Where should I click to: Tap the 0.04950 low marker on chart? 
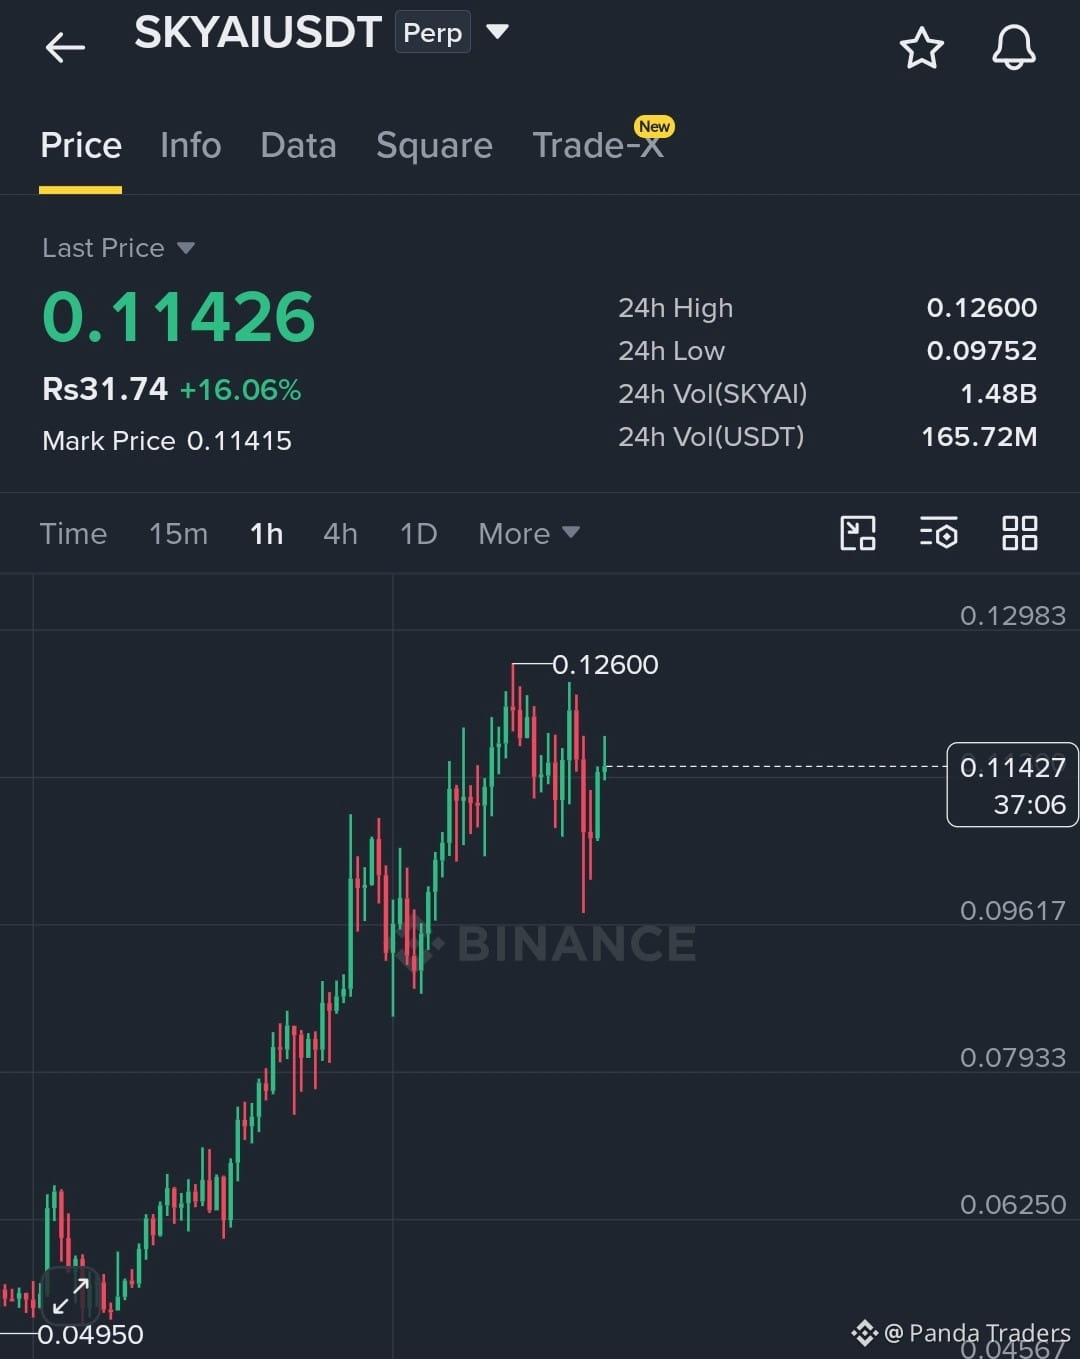[90, 1335]
